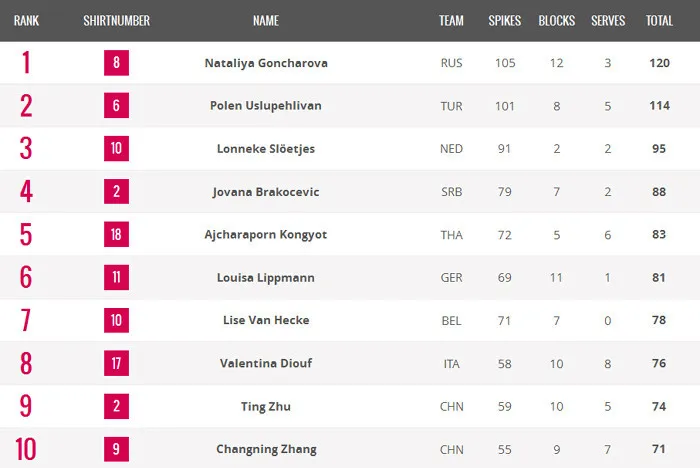700x468 pixels.
Task: Select player Lonneke Slöetjes
Action: (266, 149)
